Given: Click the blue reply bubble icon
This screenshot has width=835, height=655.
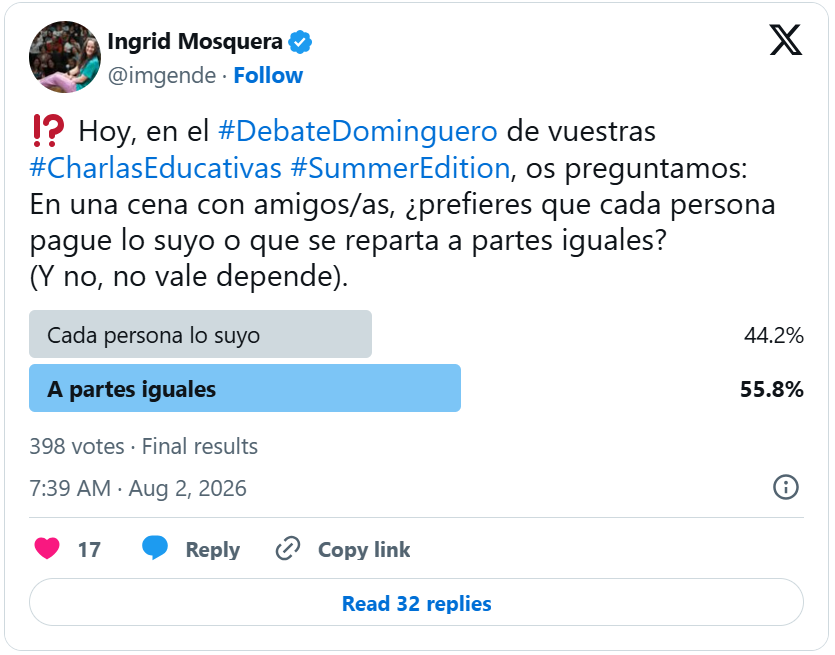Looking at the screenshot, I should pyautogui.click(x=155, y=548).
